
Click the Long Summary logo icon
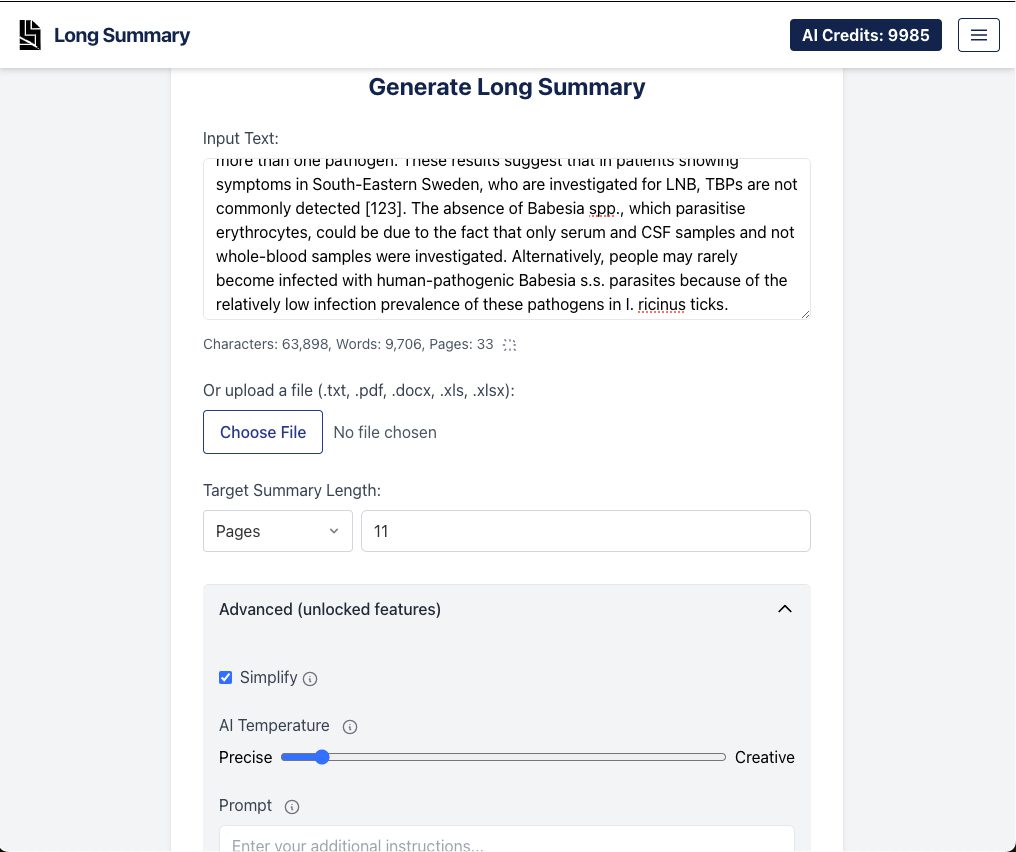point(30,34)
